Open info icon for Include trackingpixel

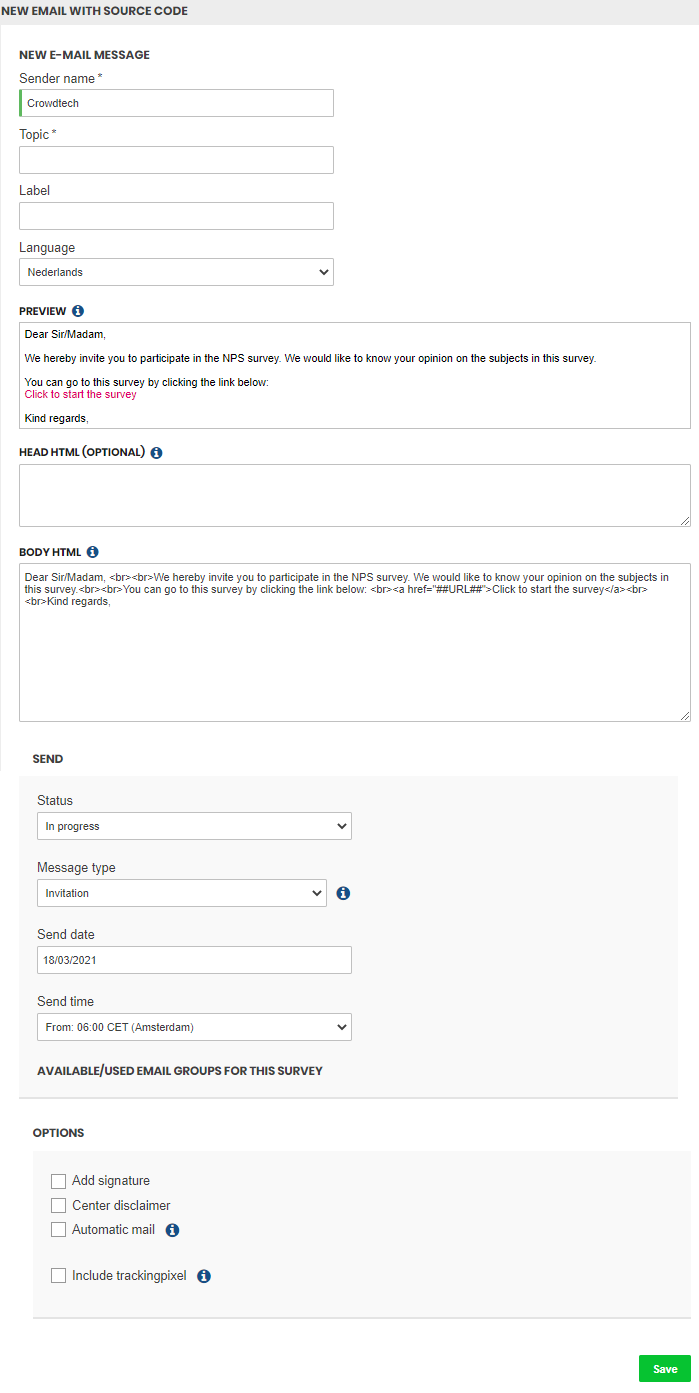tap(204, 1276)
